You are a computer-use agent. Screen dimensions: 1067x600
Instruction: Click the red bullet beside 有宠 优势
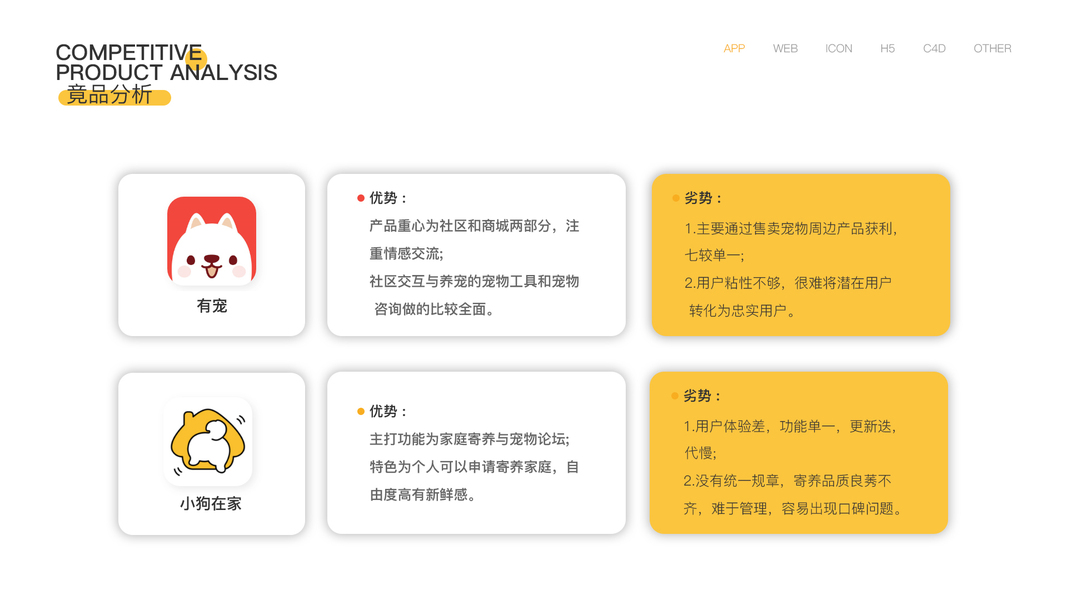[x=361, y=198]
